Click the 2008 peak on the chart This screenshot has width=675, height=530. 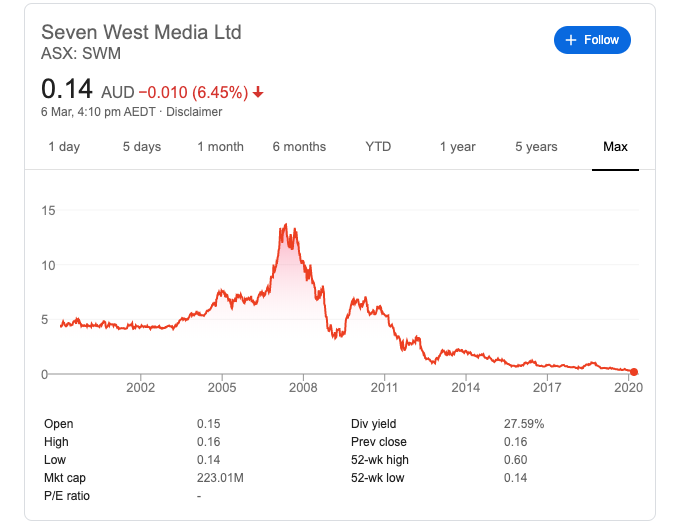click(x=287, y=225)
